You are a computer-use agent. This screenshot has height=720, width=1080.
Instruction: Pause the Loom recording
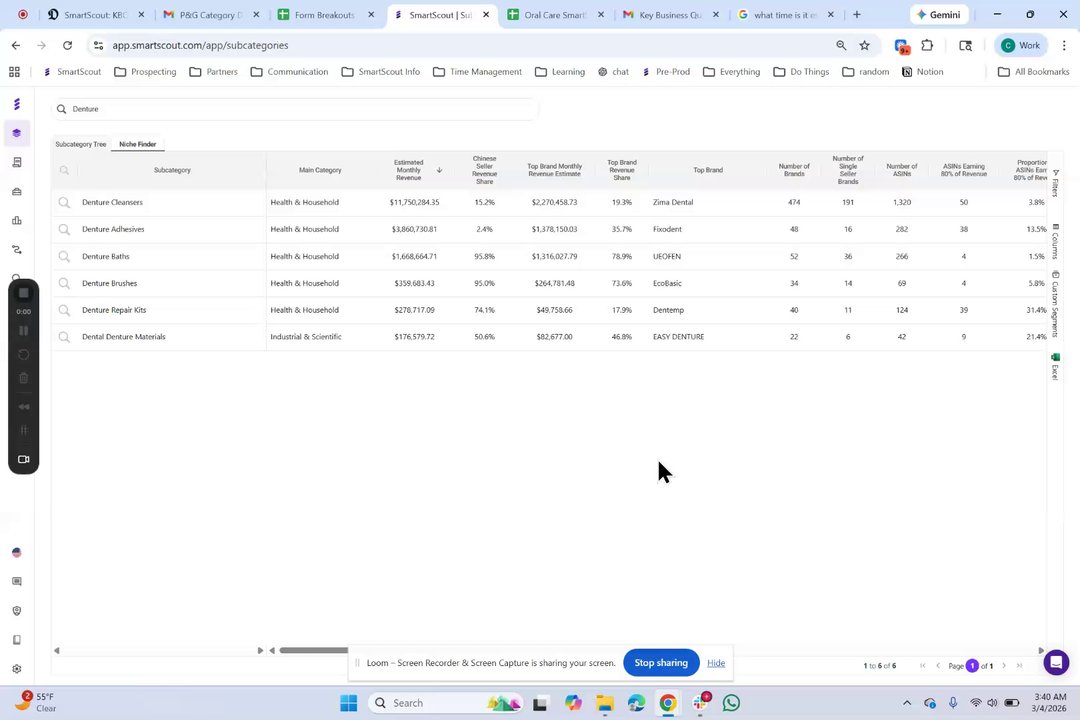click(x=23, y=331)
